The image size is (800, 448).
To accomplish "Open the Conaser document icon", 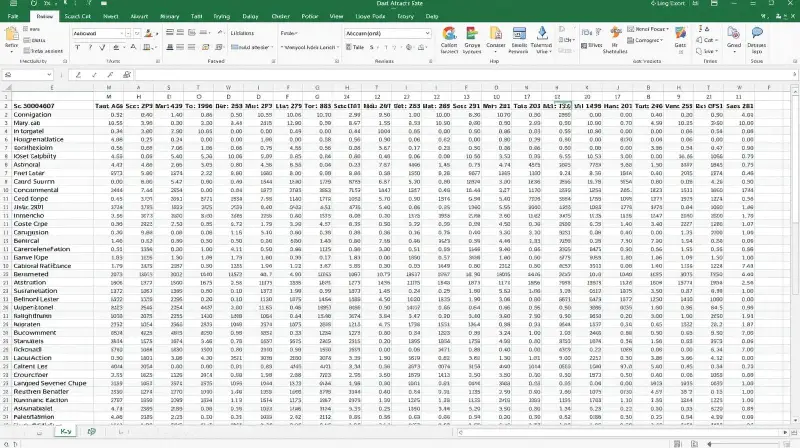I will (x=497, y=34).
